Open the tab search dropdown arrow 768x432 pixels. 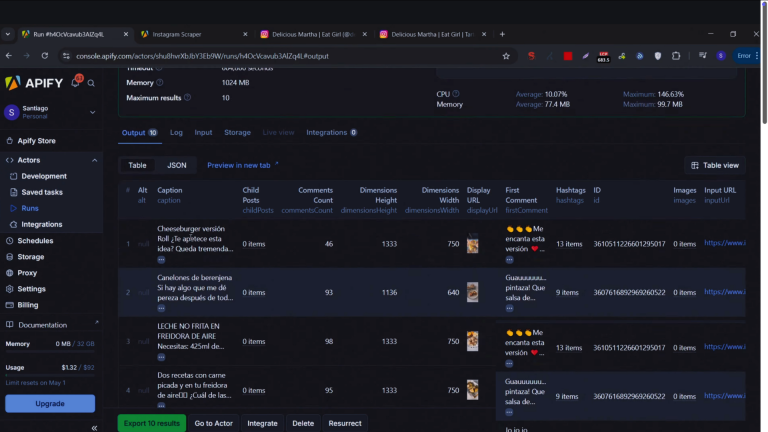coord(8,34)
